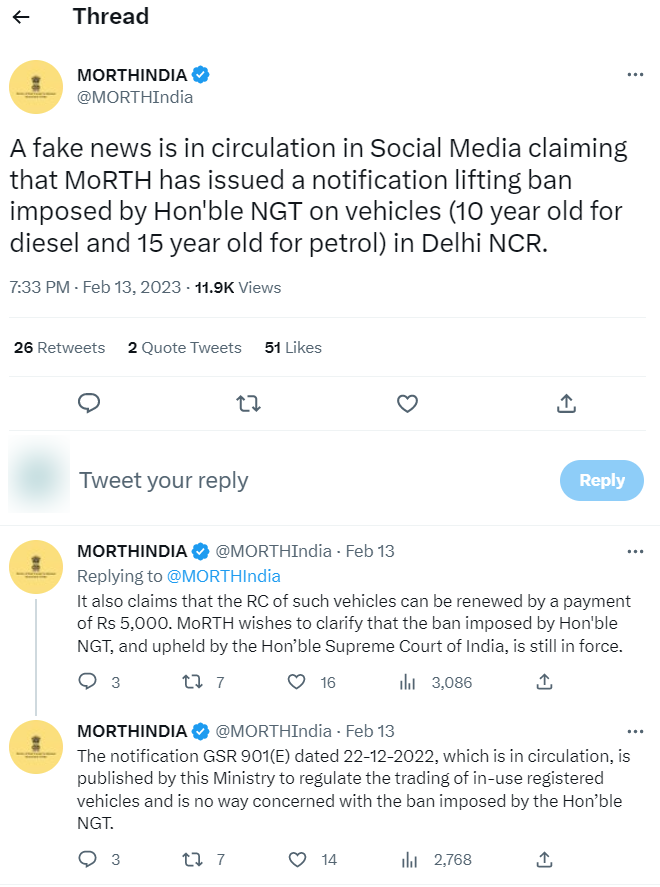
Task: Share the main tweet via share icon
Action: [x=566, y=403]
